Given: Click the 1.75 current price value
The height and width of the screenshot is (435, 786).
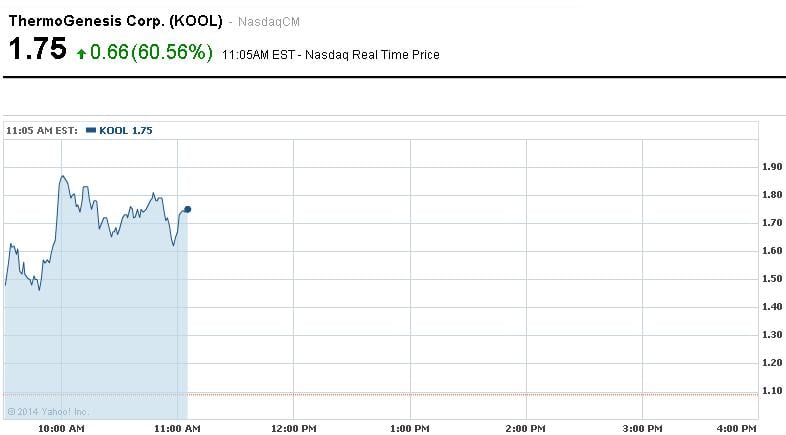Looking at the screenshot, I should click(37, 50).
